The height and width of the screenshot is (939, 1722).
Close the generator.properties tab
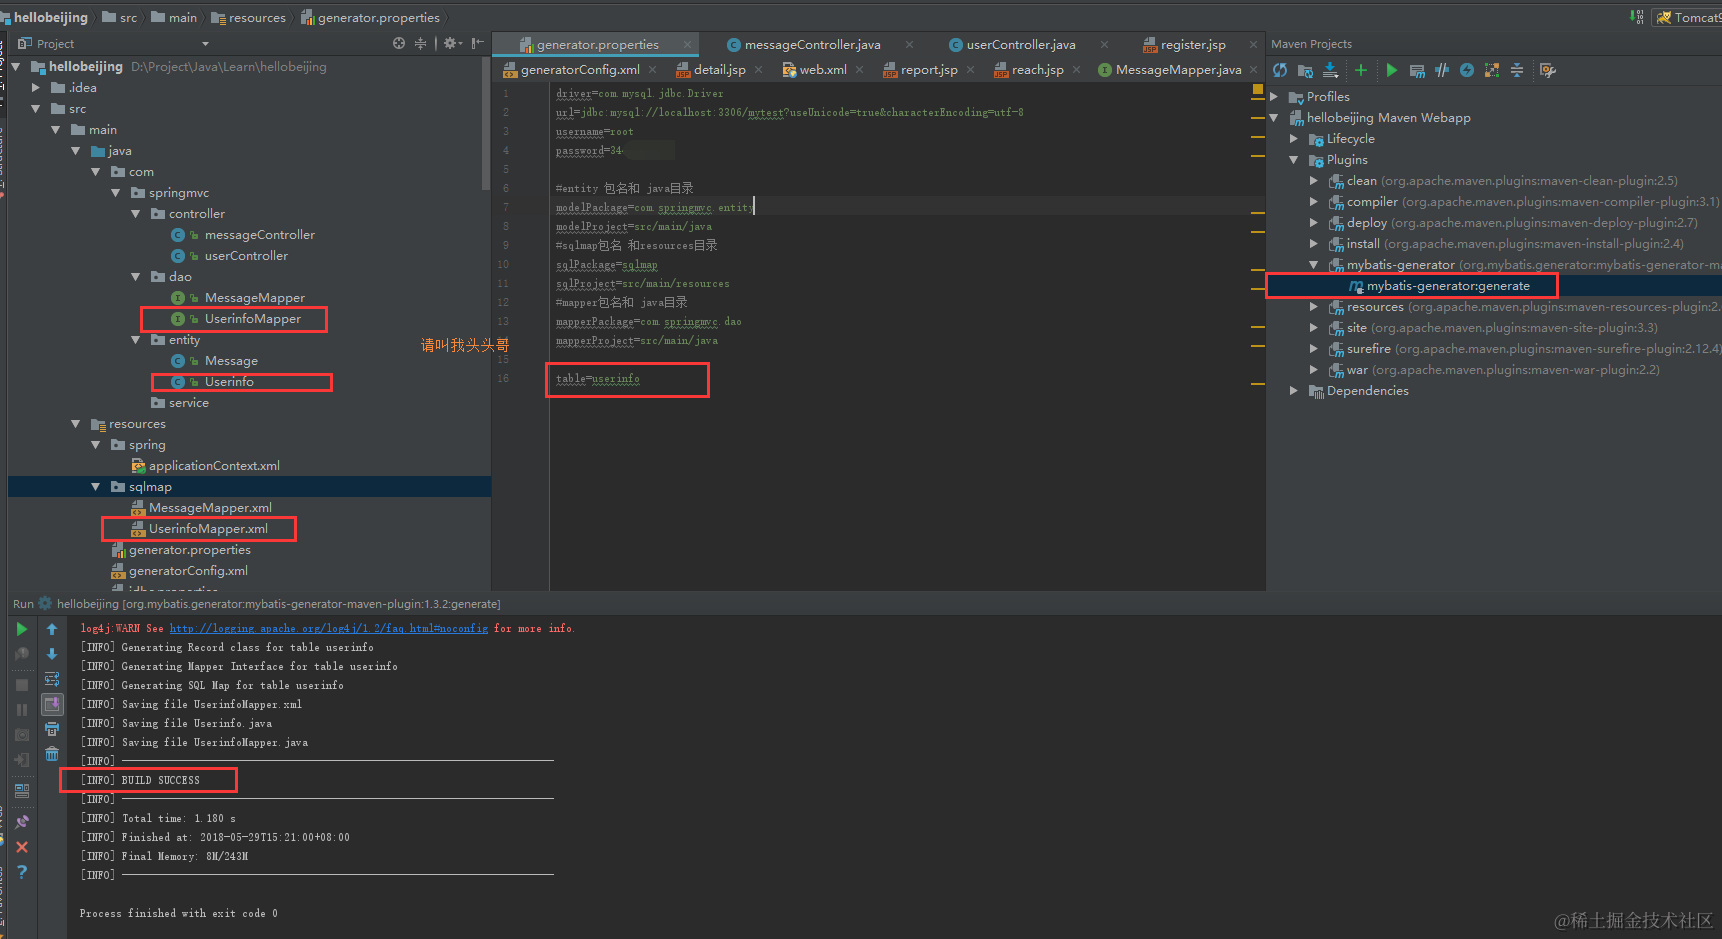pyautogui.click(x=688, y=44)
